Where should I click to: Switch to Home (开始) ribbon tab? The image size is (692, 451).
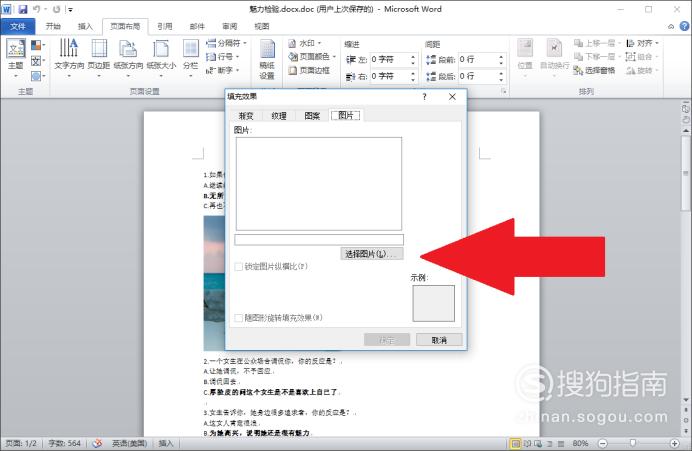click(x=53, y=26)
